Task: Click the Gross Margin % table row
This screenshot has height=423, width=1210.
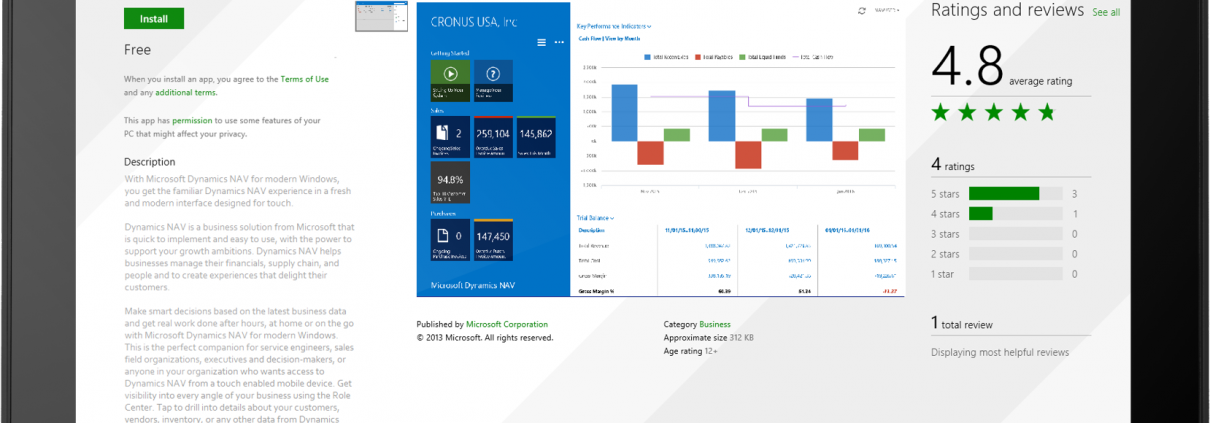Action: coord(739,291)
